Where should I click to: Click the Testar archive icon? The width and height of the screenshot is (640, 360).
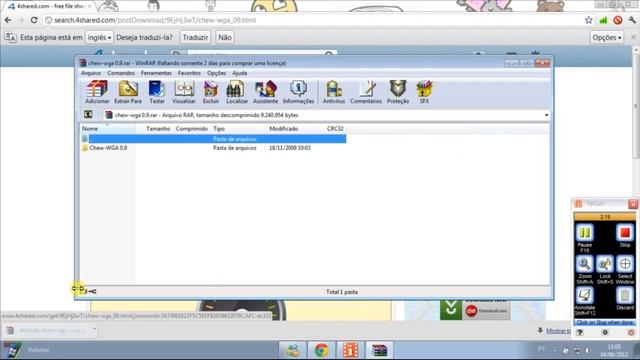[157, 92]
